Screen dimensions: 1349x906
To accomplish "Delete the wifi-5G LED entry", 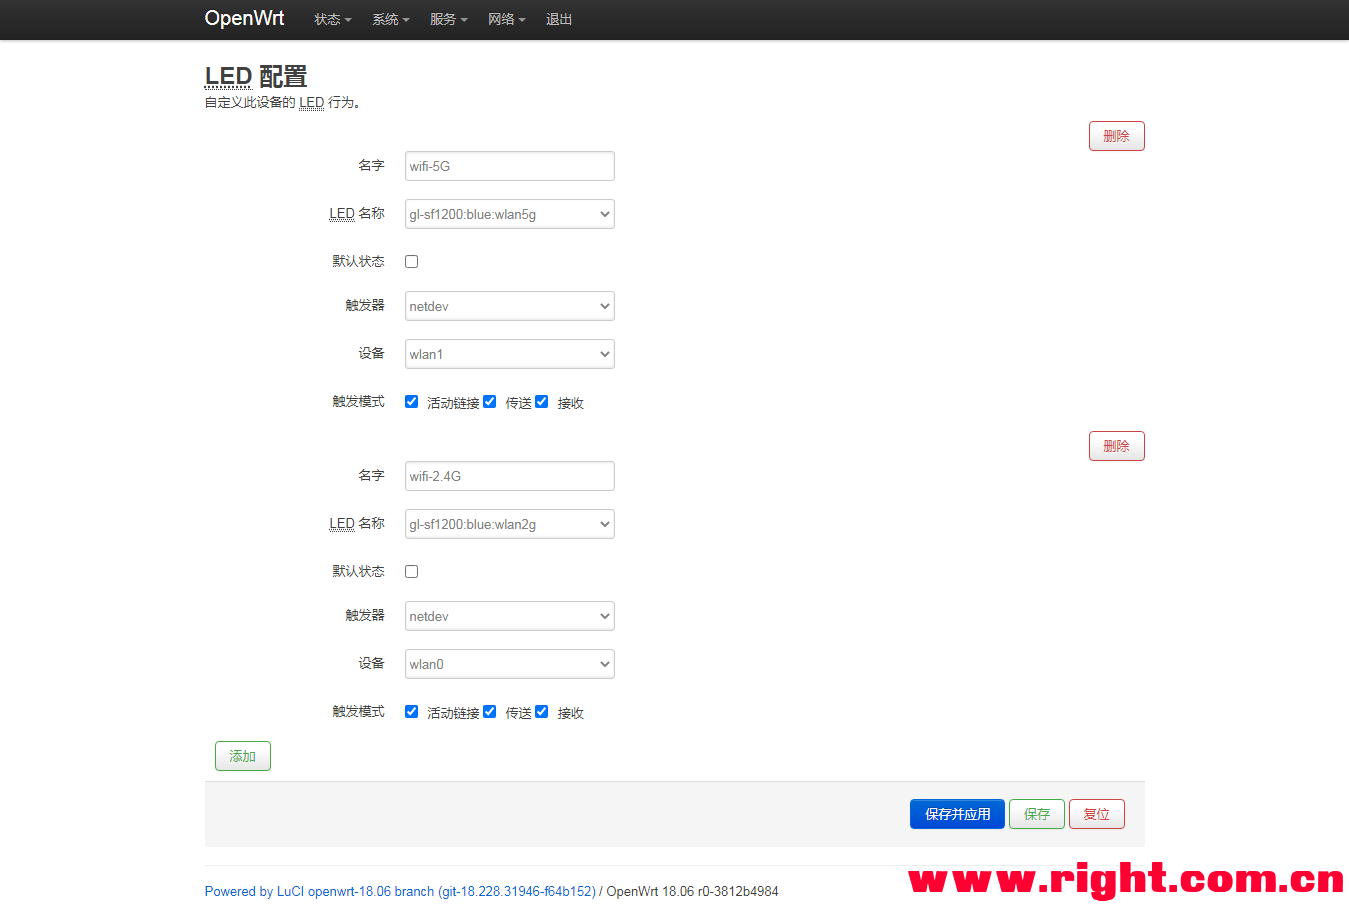I will click(1116, 136).
